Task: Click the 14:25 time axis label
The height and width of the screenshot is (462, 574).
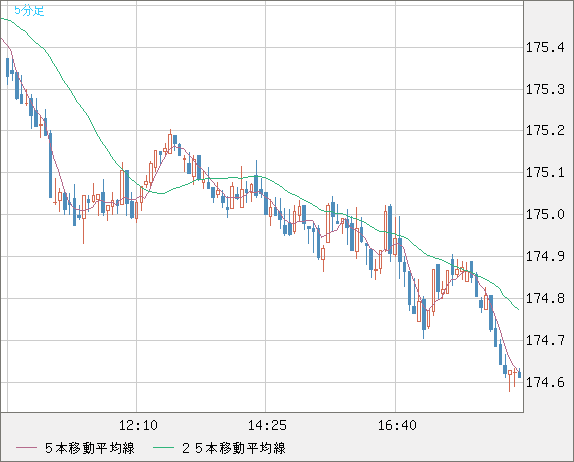Action: coord(267,425)
